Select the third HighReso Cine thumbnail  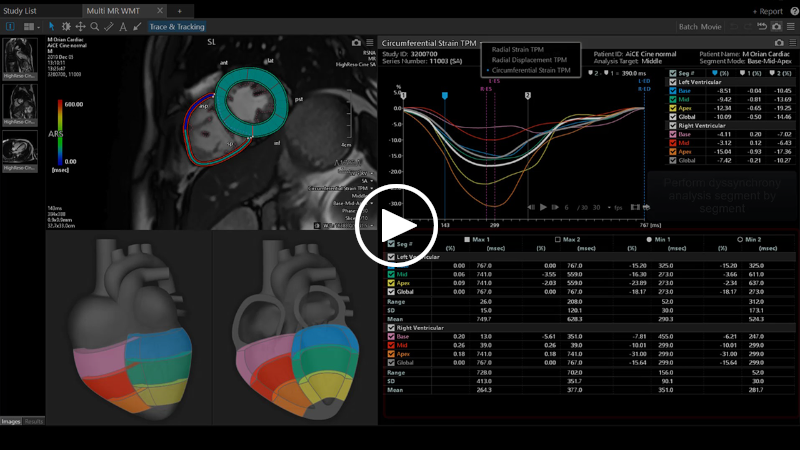tap(20, 151)
